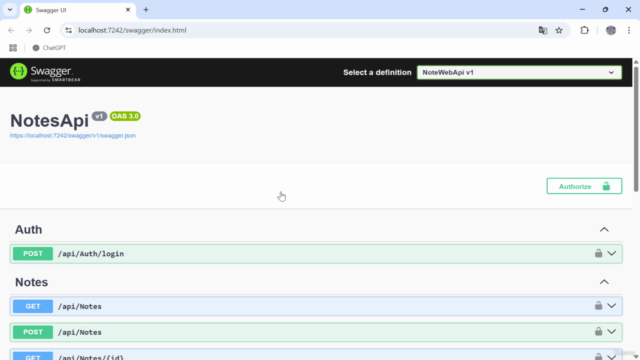640x360 pixels.
Task: Click the GET /api/Notes/{id} row
Action: click(x=316, y=355)
